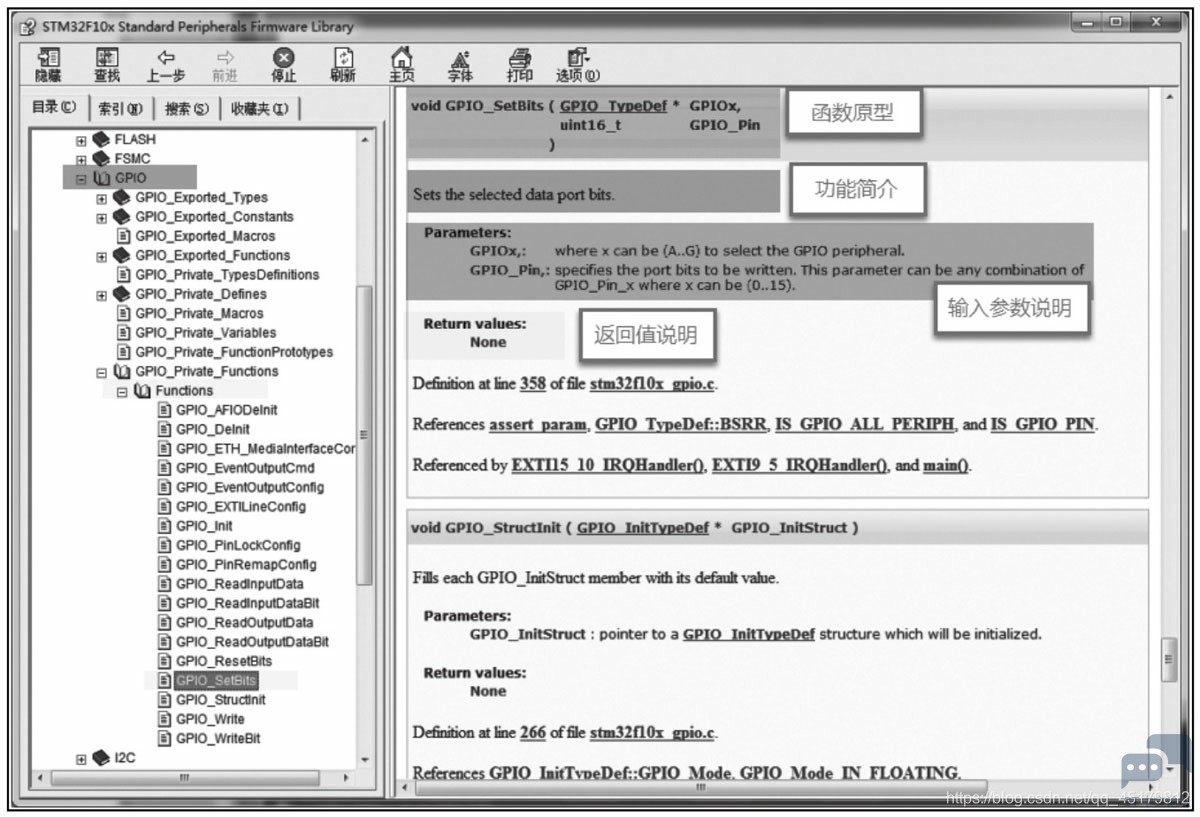The width and height of the screenshot is (1200, 817).
Task: Collapse the GPIO tree node
Action: point(81,179)
